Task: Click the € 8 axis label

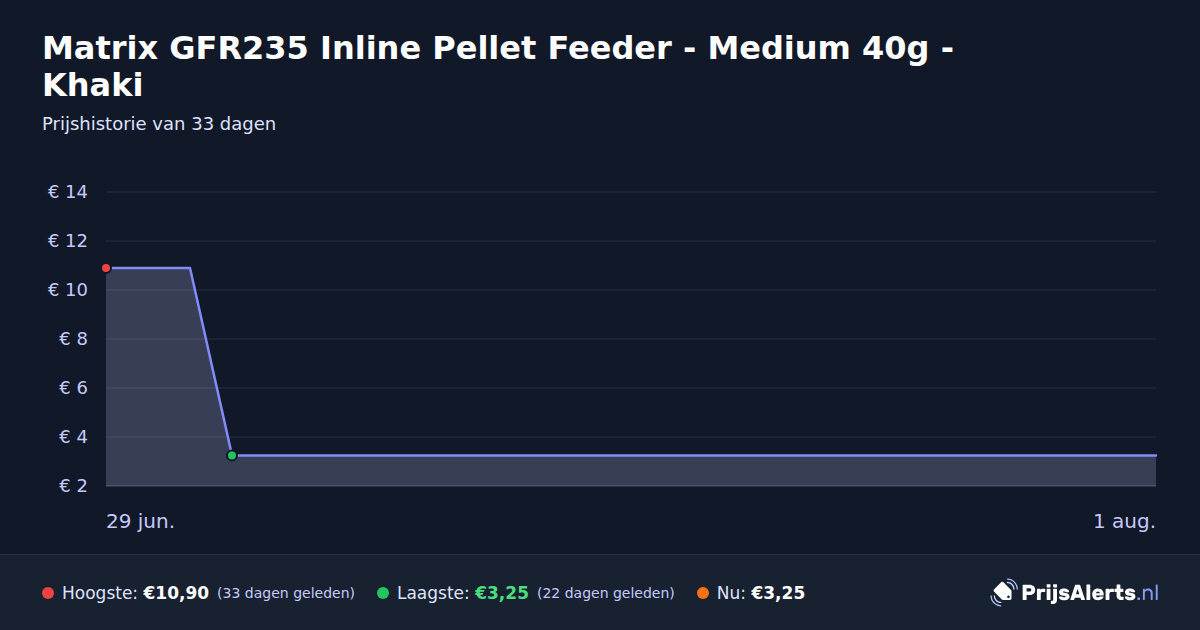Action: tap(74, 339)
